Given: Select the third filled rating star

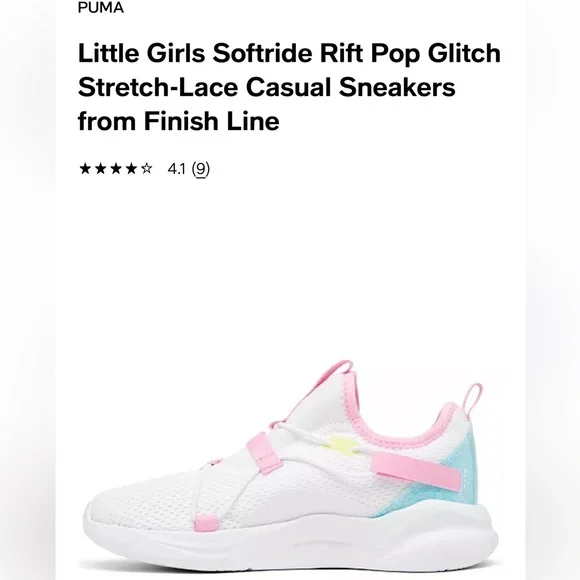Looking at the screenshot, I should pyautogui.click(x=116, y=169).
